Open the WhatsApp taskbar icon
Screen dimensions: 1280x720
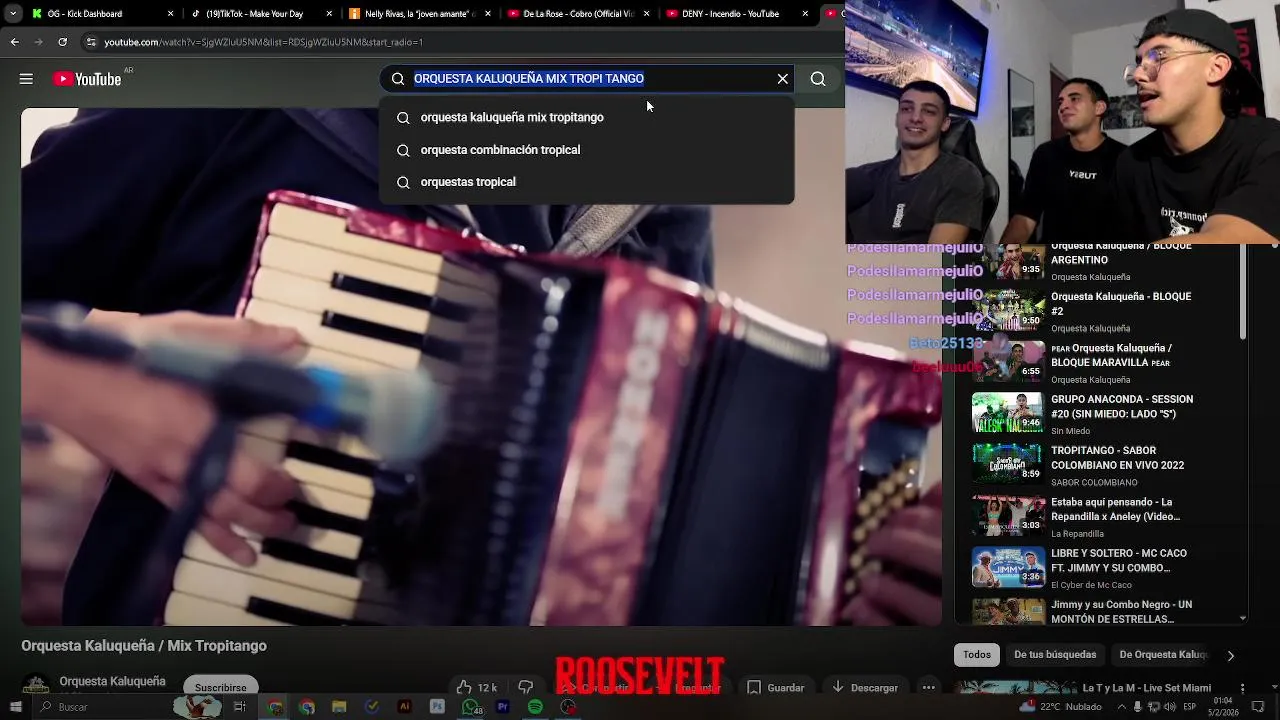pos(470,707)
